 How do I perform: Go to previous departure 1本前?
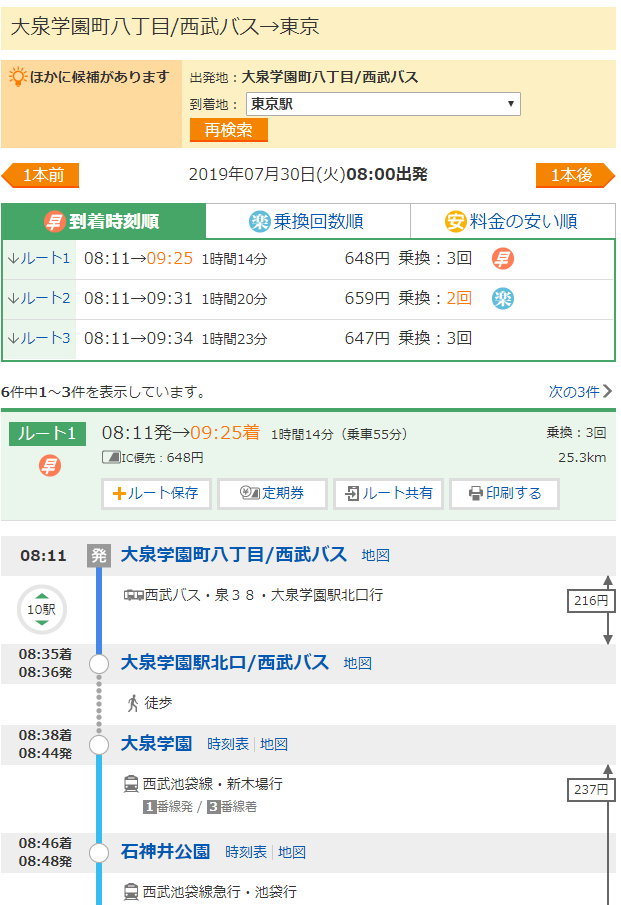pyautogui.click(x=40, y=175)
